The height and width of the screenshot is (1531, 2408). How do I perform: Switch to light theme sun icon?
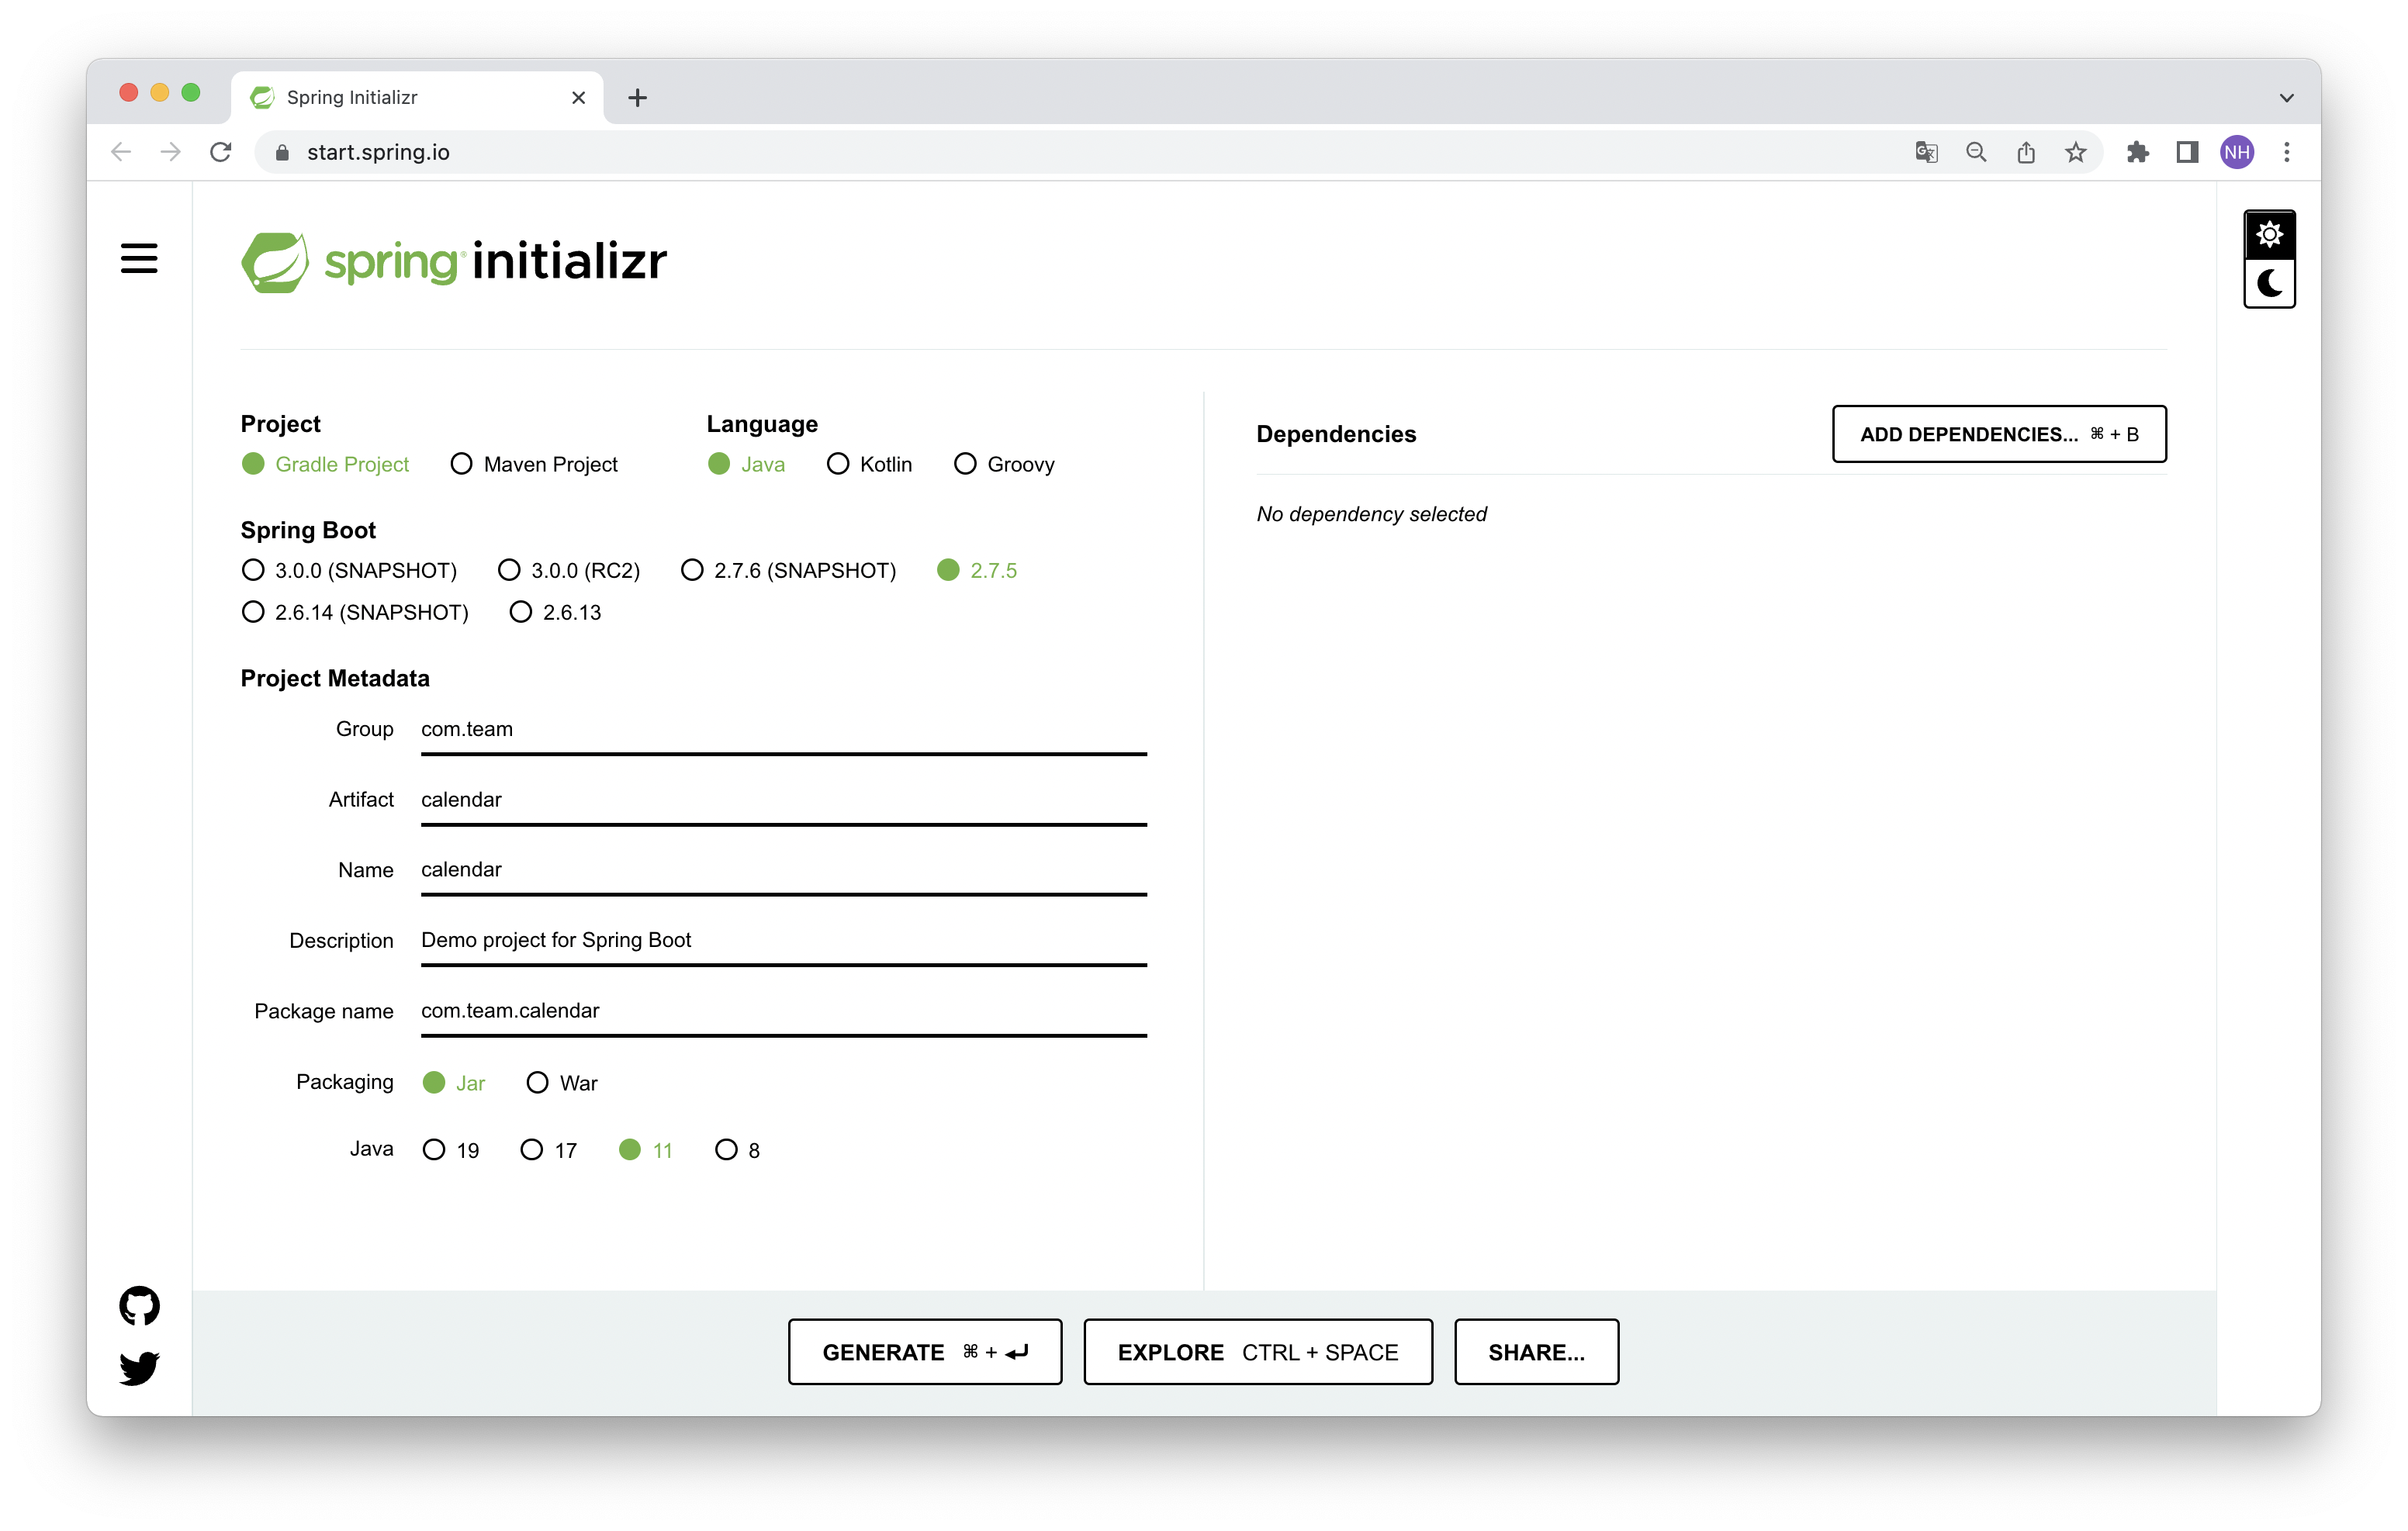pos(2268,235)
